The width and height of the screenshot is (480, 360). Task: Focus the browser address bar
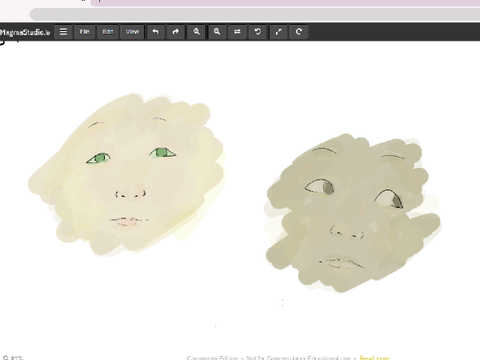tap(255, 15)
